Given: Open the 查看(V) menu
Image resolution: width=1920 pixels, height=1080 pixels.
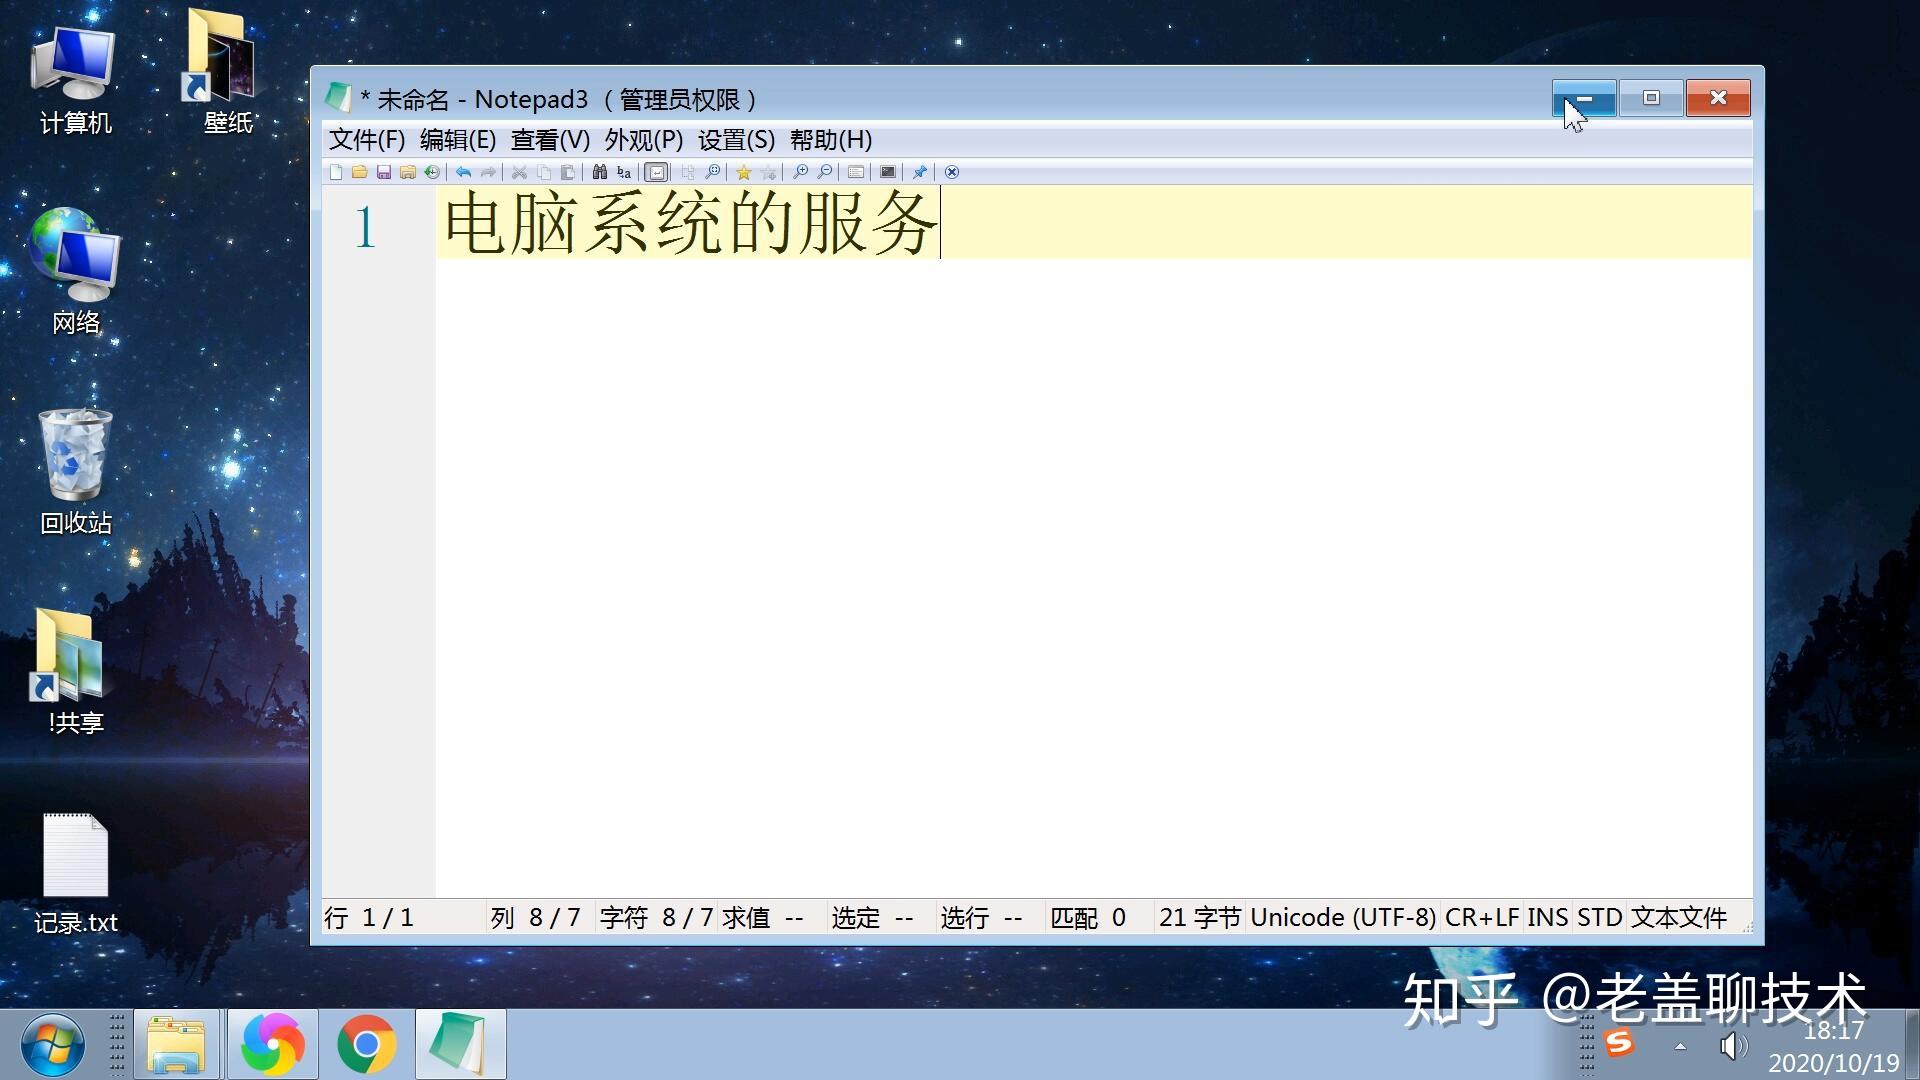Looking at the screenshot, I should pyautogui.click(x=550, y=140).
